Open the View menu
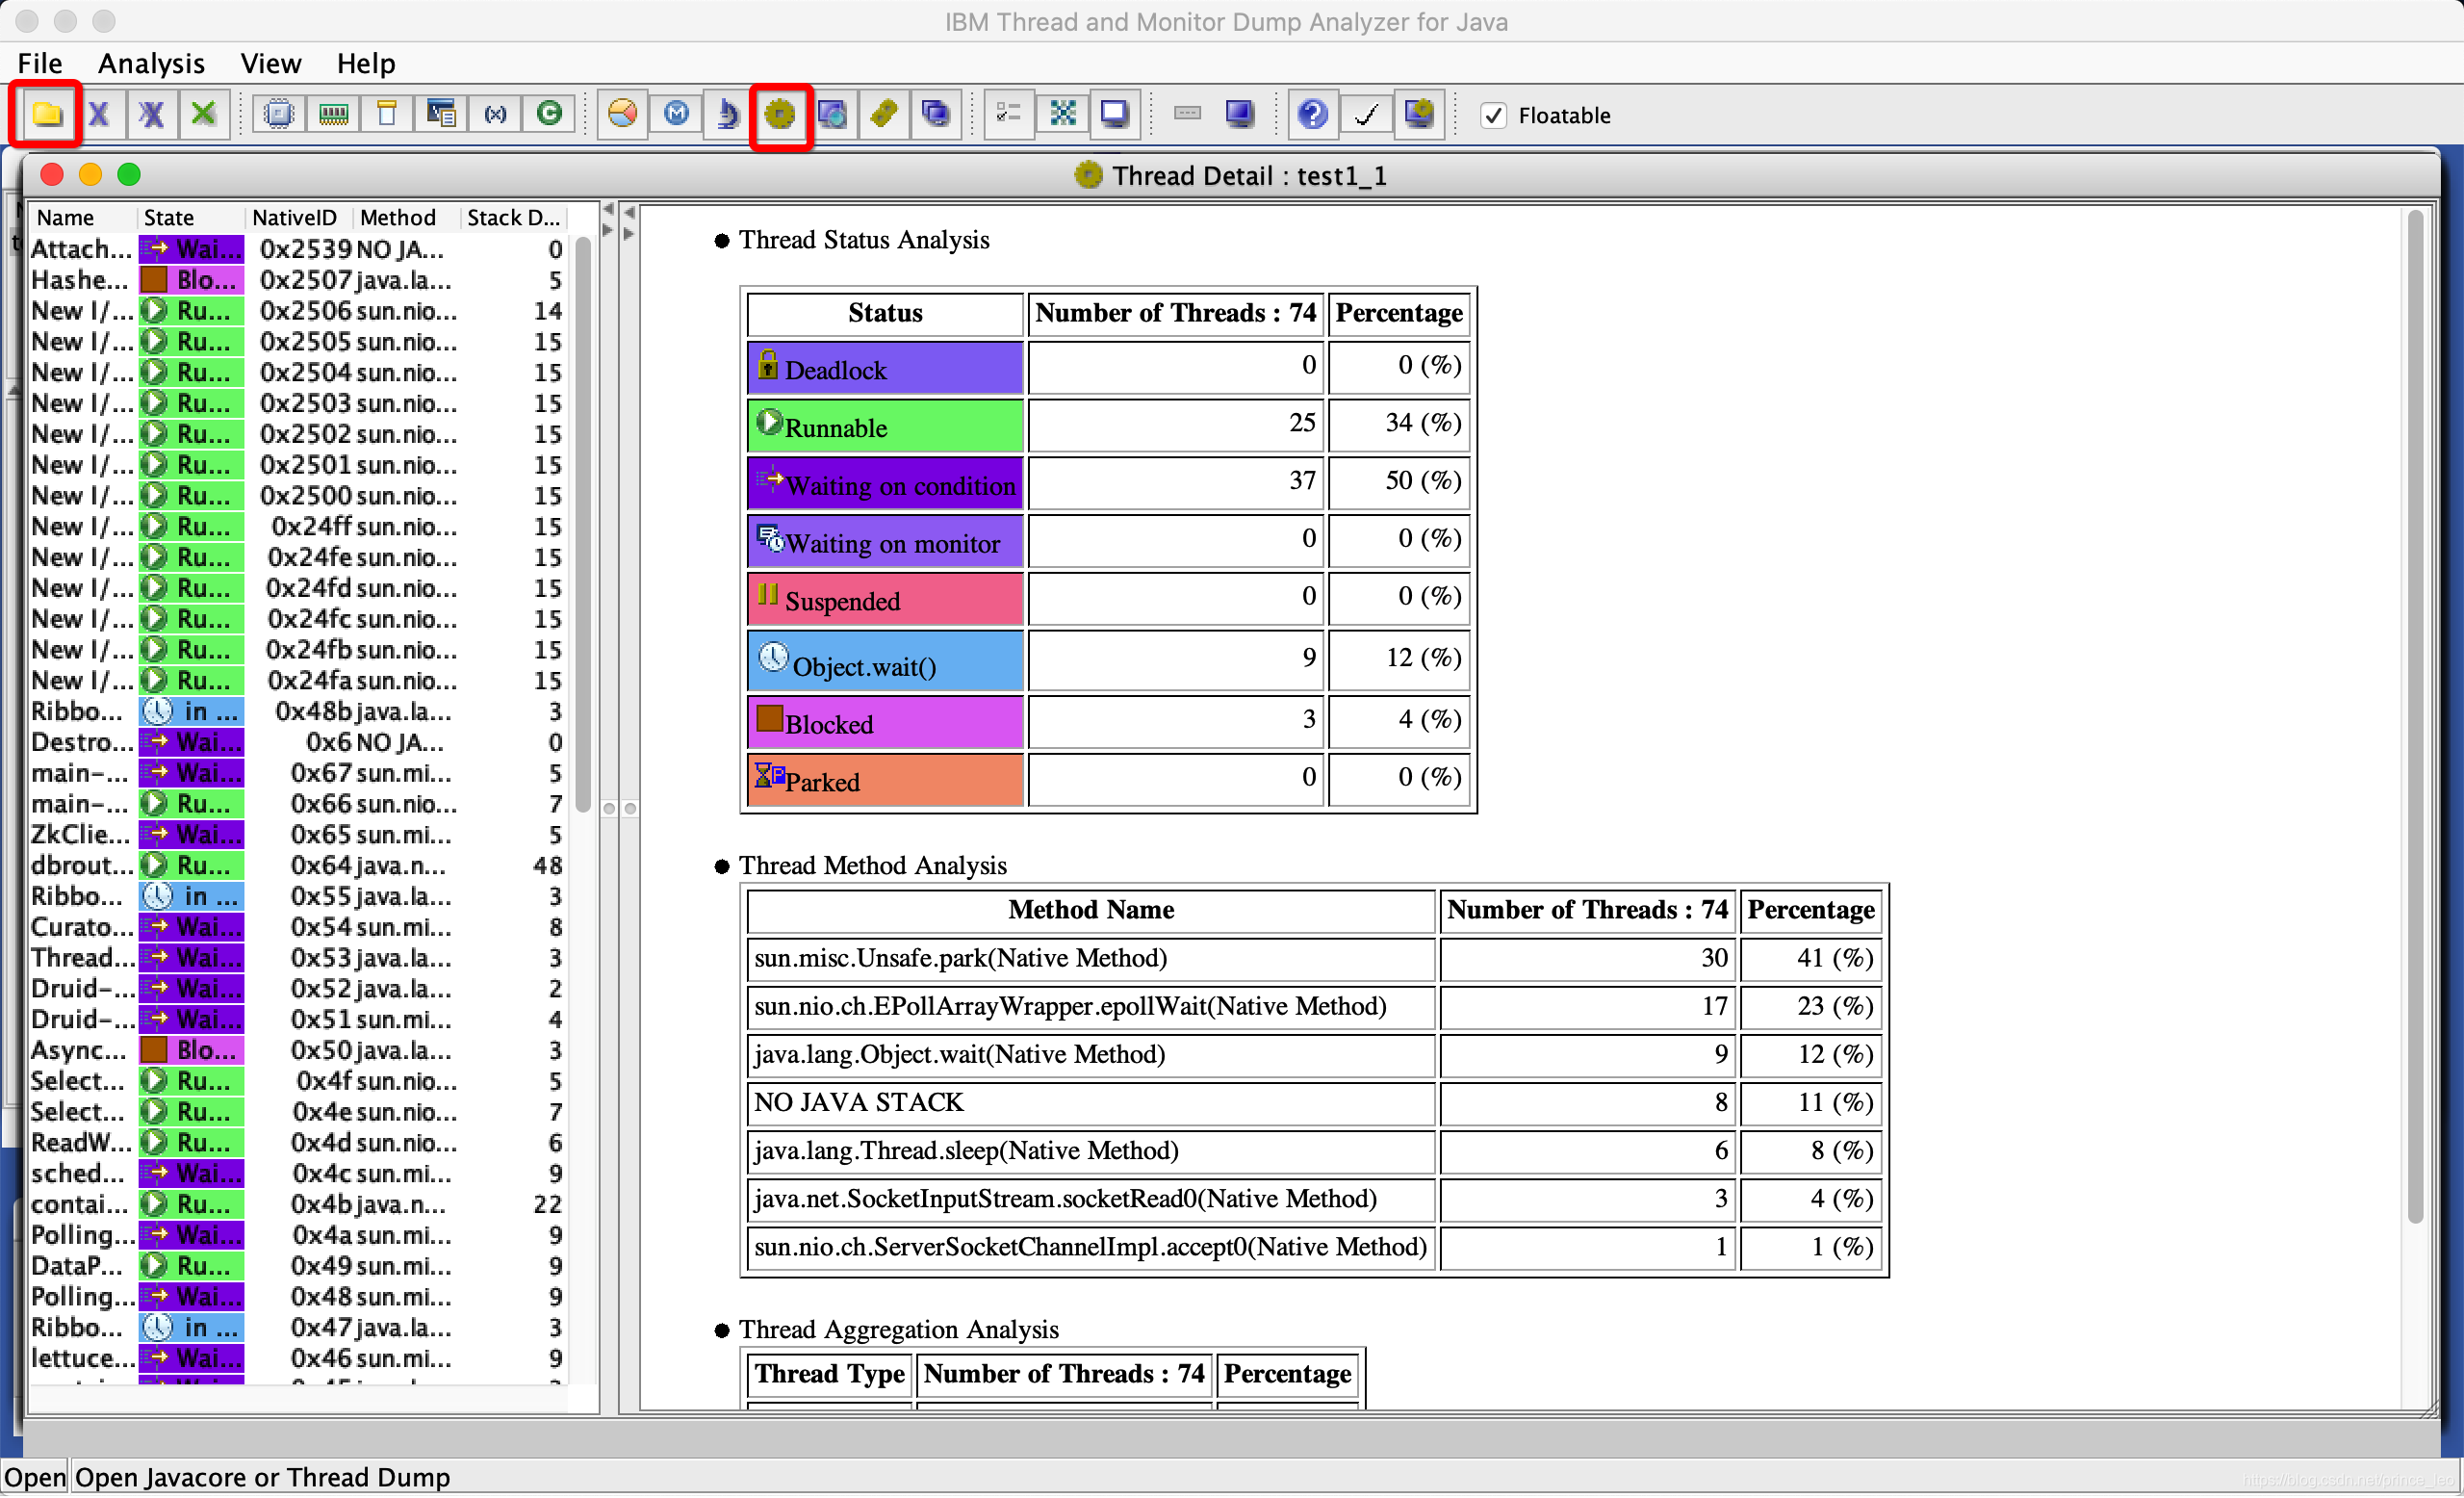Image resolution: width=2464 pixels, height=1498 pixels. pyautogui.click(x=270, y=63)
